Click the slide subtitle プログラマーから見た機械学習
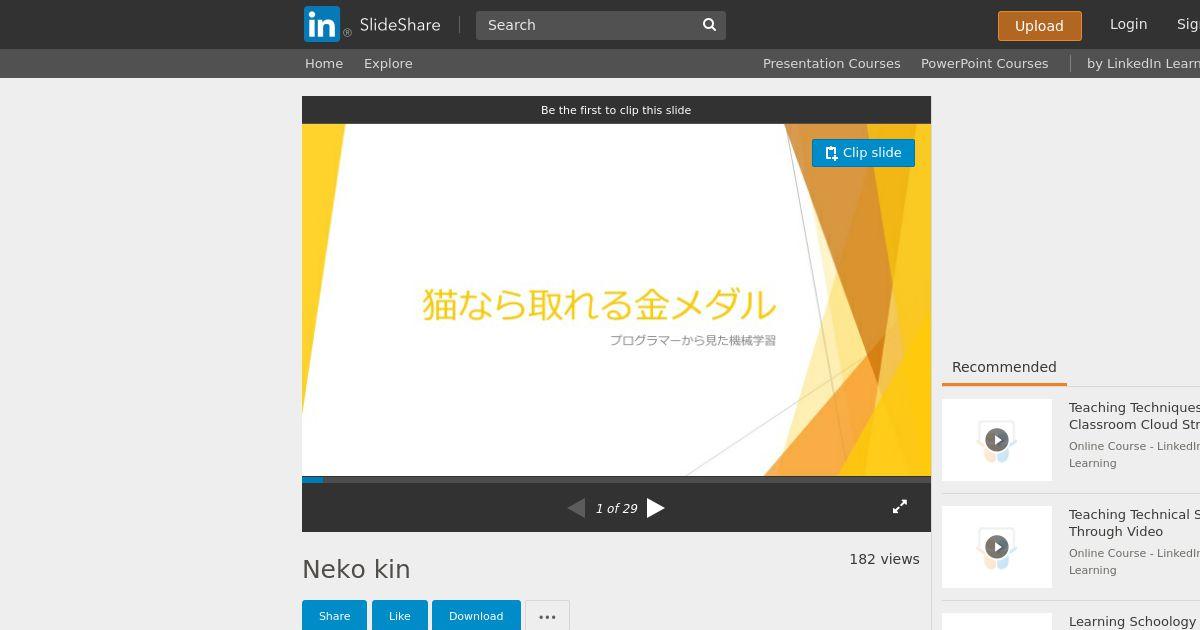 693,340
